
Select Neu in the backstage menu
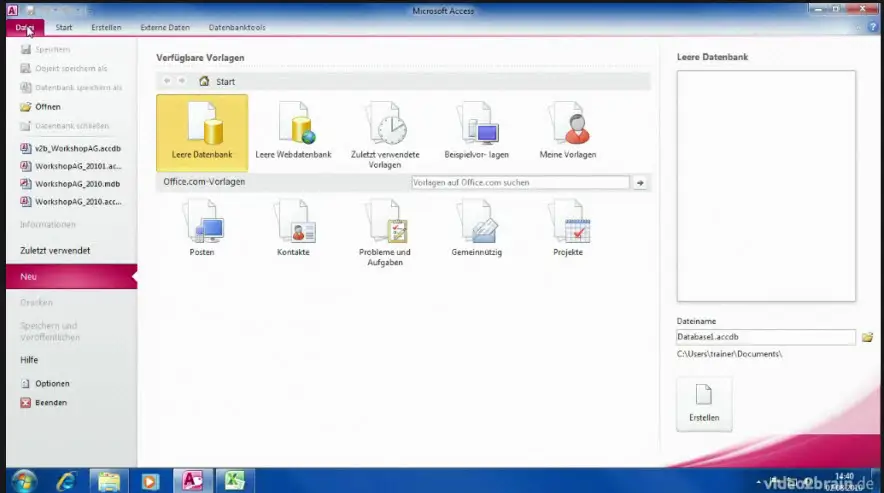72,276
